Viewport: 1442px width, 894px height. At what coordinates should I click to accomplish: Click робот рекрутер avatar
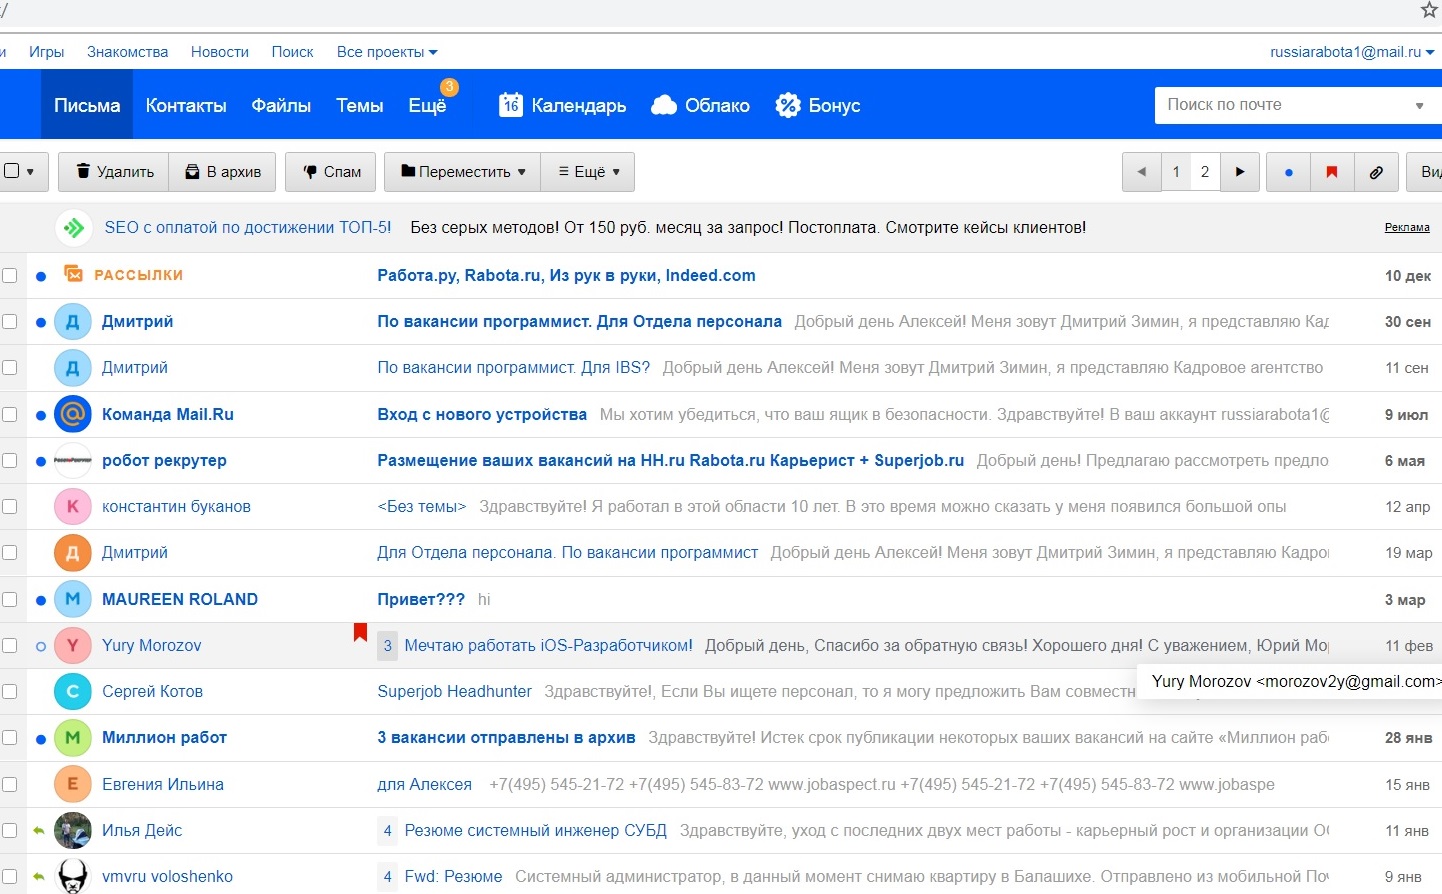(x=72, y=460)
